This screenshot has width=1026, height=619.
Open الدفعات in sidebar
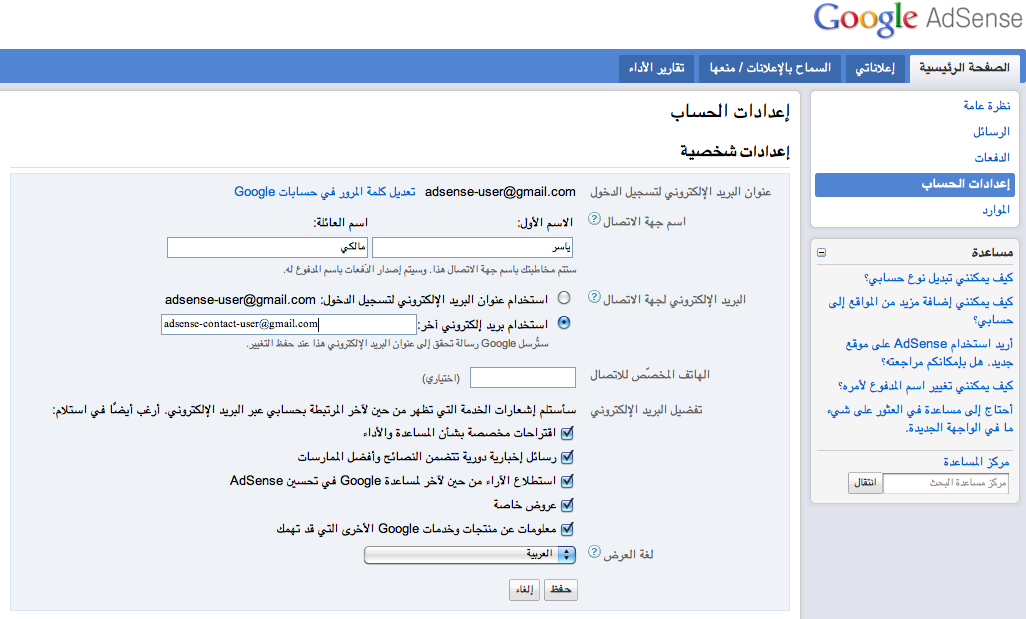pyautogui.click(x=992, y=158)
